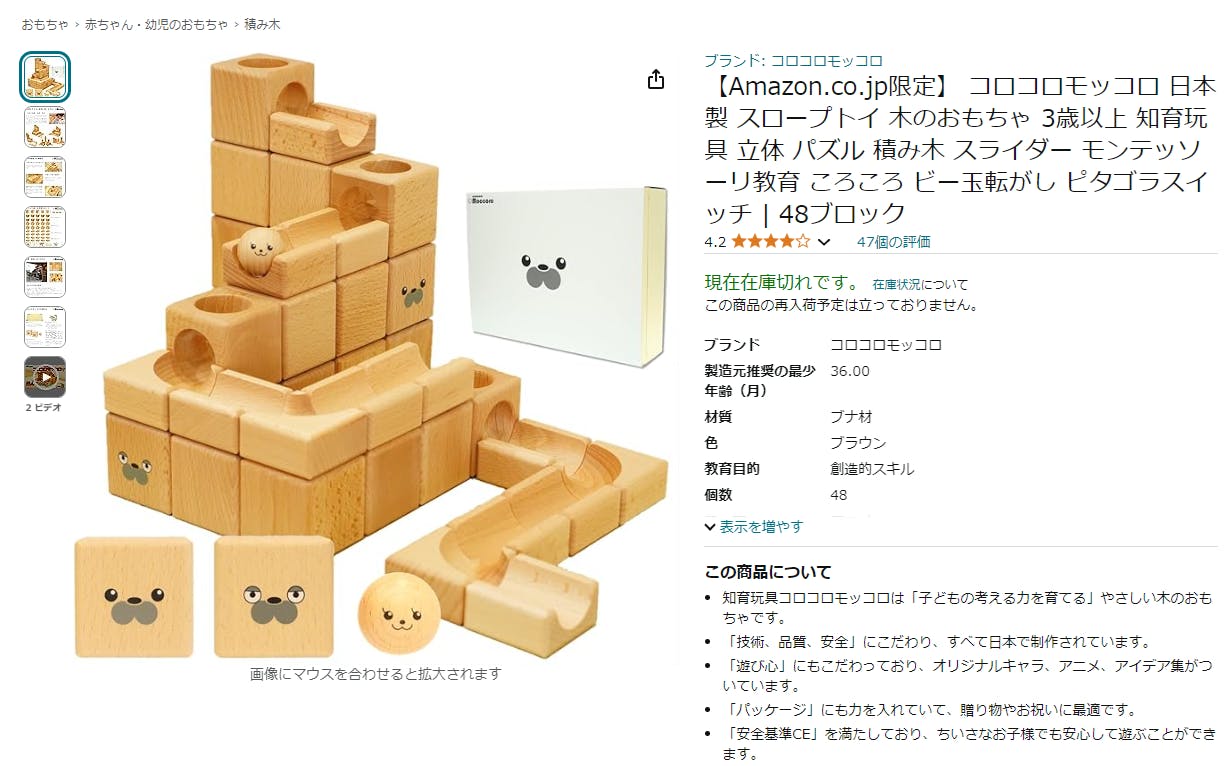Go to 赤ちゃん・幼児のおもちゃ breadcrumb
The width and height of the screenshot is (1228, 766).
pyautogui.click(x=156, y=23)
